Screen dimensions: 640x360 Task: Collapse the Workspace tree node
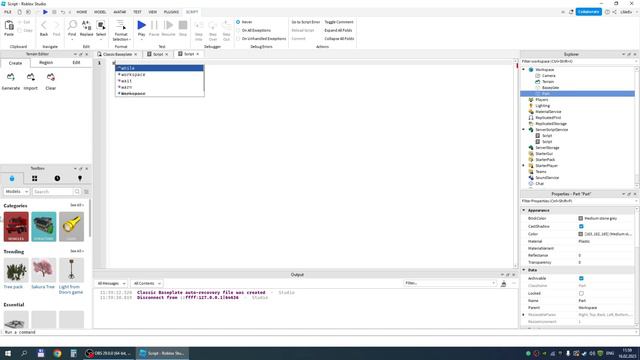click(x=524, y=69)
